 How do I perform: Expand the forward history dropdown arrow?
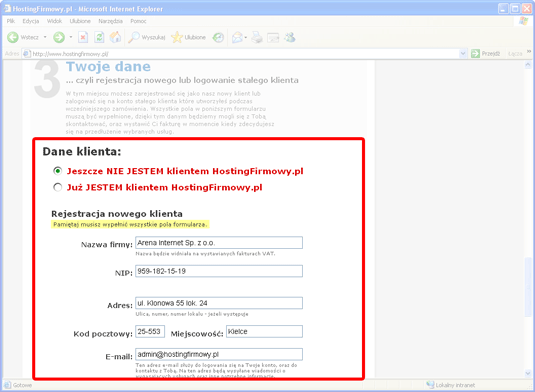tap(71, 37)
